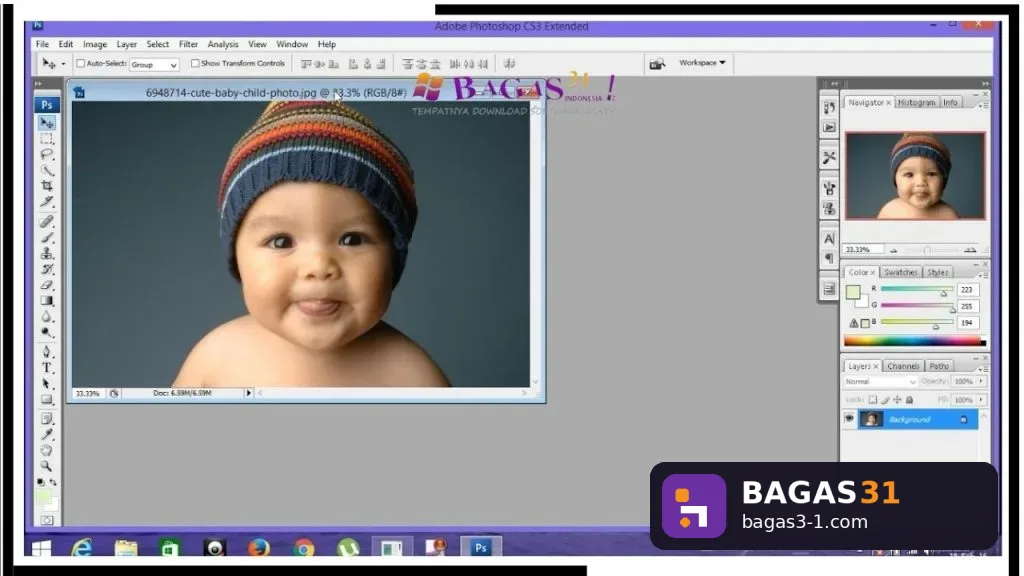This screenshot has height=576, width=1024.
Task: Open the Workspace dropdown
Action: pyautogui.click(x=702, y=63)
